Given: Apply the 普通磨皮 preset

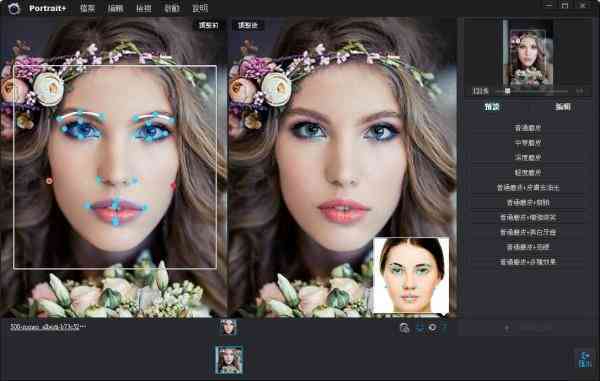Looking at the screenshot, I should [528, 128].
